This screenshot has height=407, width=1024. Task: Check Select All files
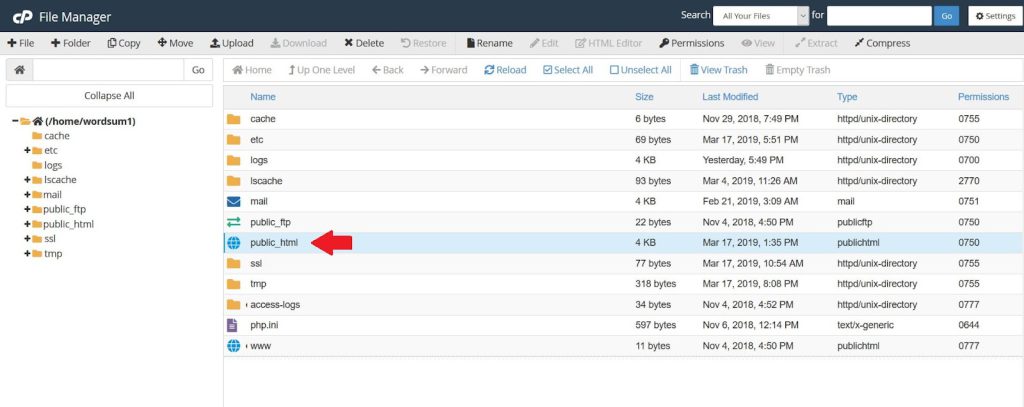point(548,70)
